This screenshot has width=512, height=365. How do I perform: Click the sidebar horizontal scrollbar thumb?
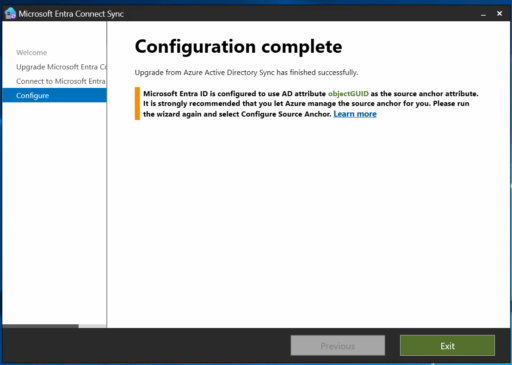(40, 326)
